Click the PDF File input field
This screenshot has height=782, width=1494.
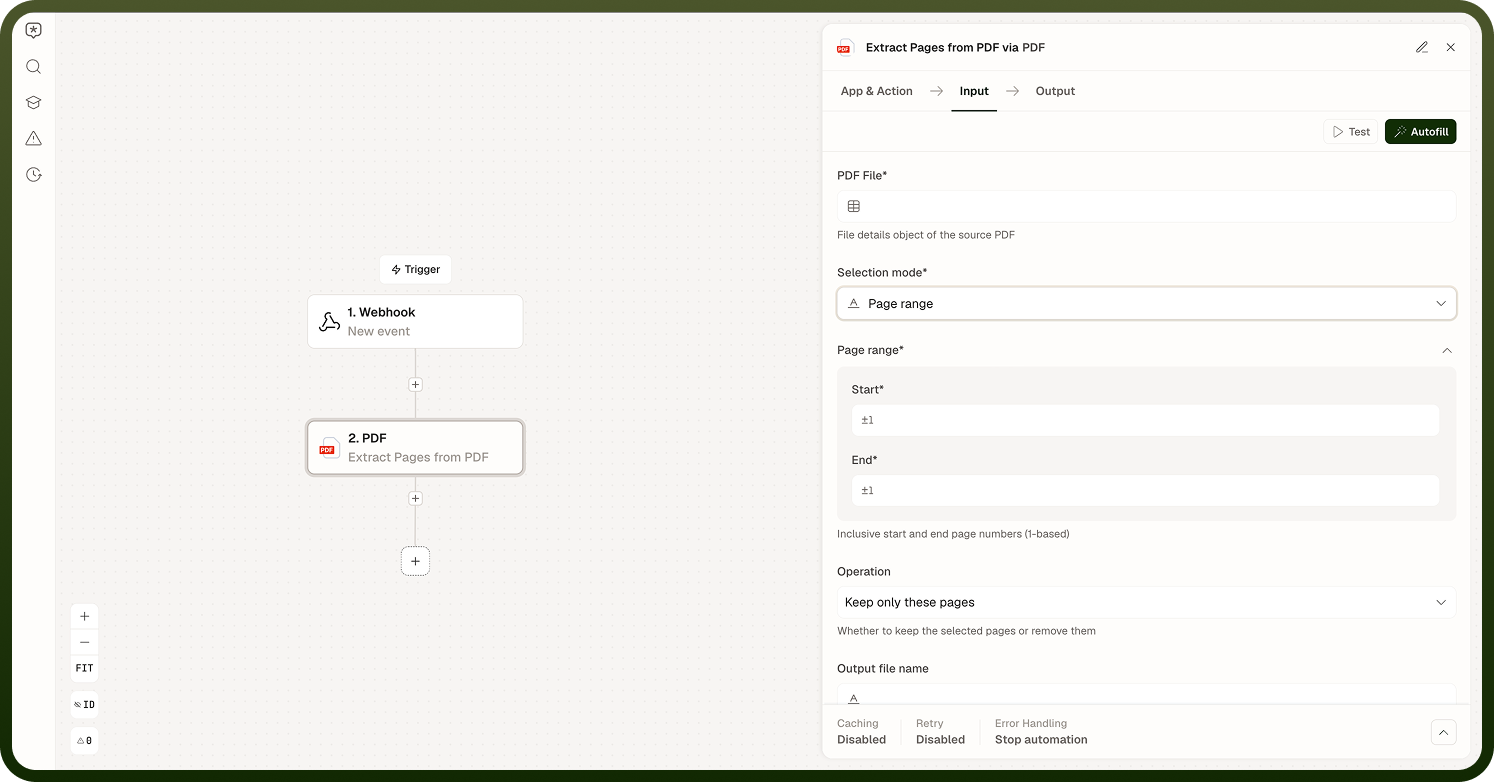[x=1146, y=206]
